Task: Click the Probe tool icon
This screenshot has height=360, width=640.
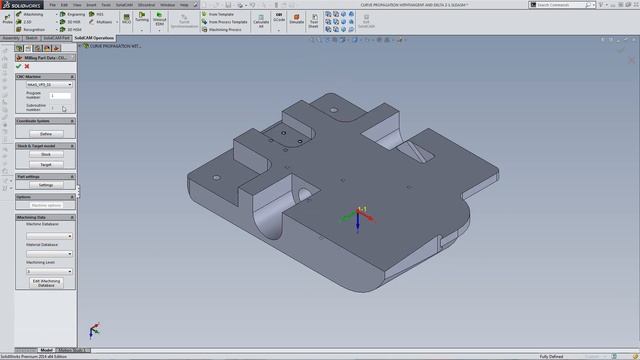Action: coord(7,18)
